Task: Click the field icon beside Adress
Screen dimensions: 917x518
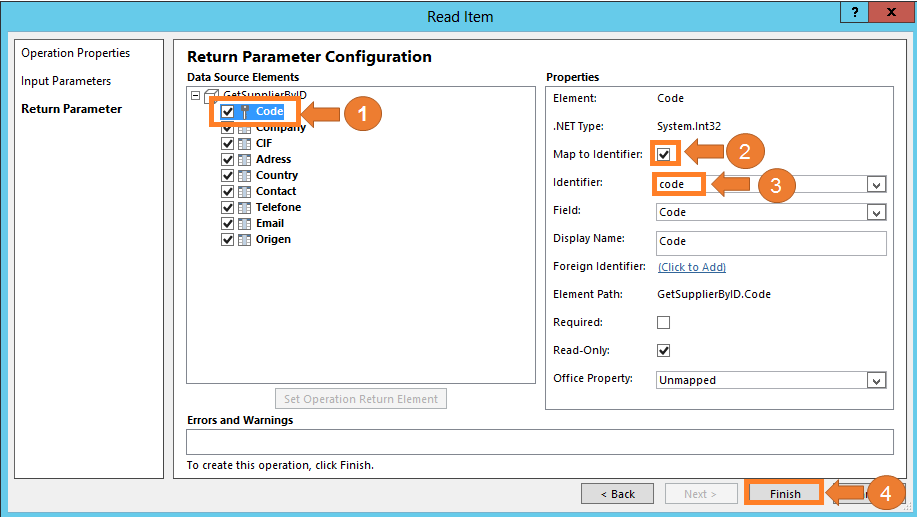Action: click(245, 159)
